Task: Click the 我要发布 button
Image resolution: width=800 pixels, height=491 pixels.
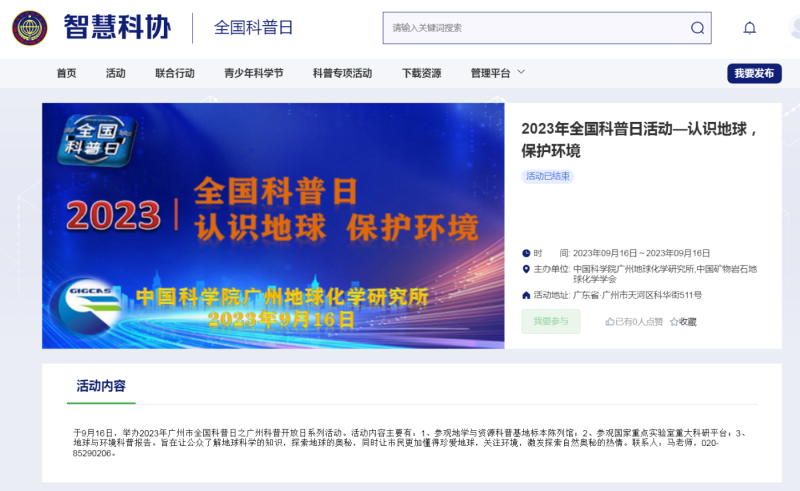Action: tap(753, 73)
